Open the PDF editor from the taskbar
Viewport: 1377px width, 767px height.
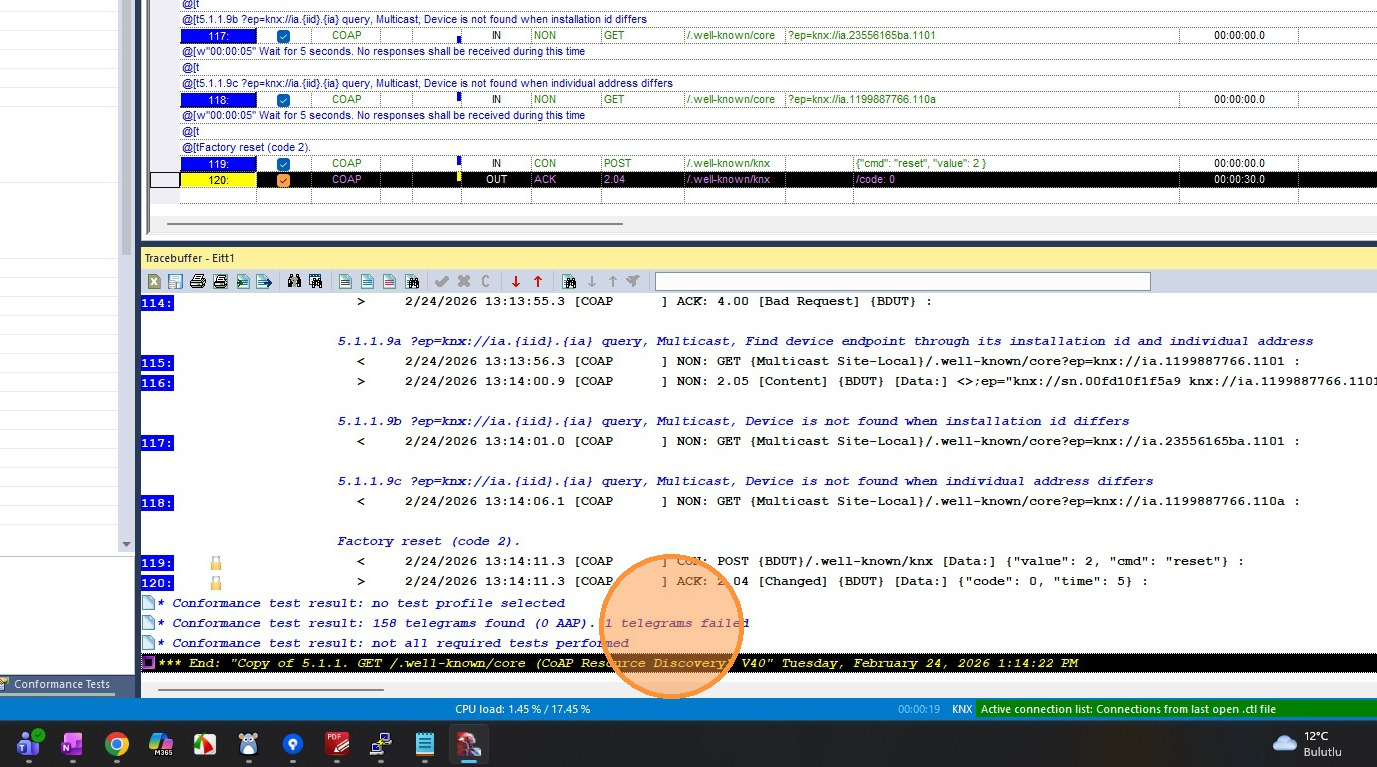(337, 744)
